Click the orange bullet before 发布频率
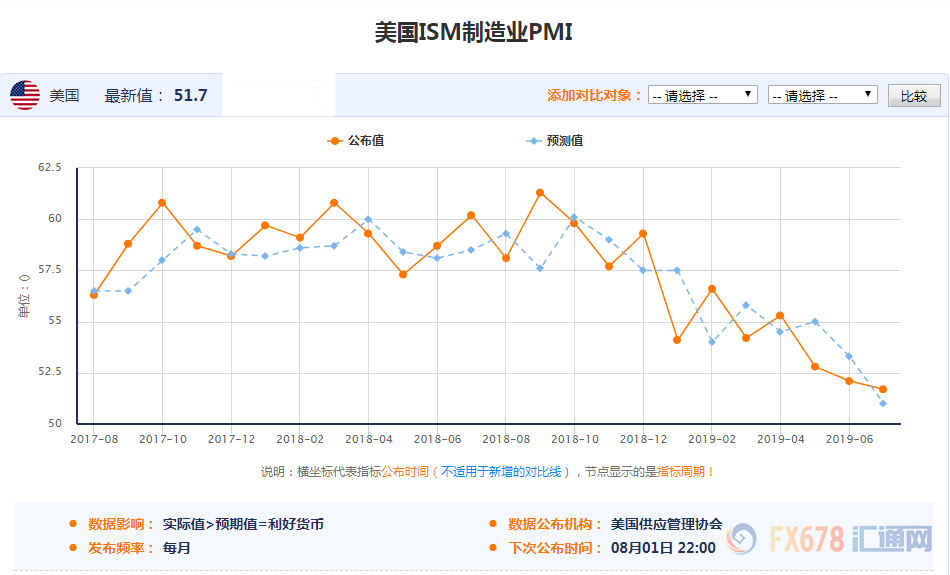Screen dimensions: 950x575 pos(73,547)
